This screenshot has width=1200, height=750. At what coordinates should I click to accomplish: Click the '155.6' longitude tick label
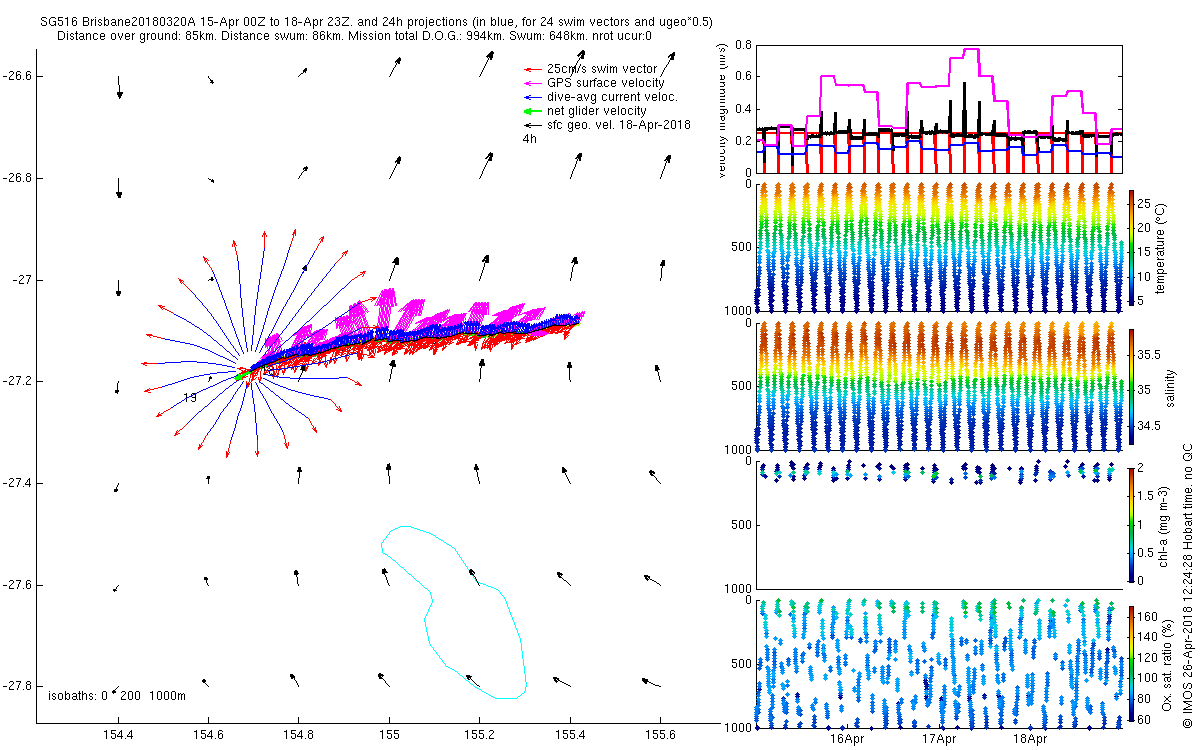[x=660, y=735]
